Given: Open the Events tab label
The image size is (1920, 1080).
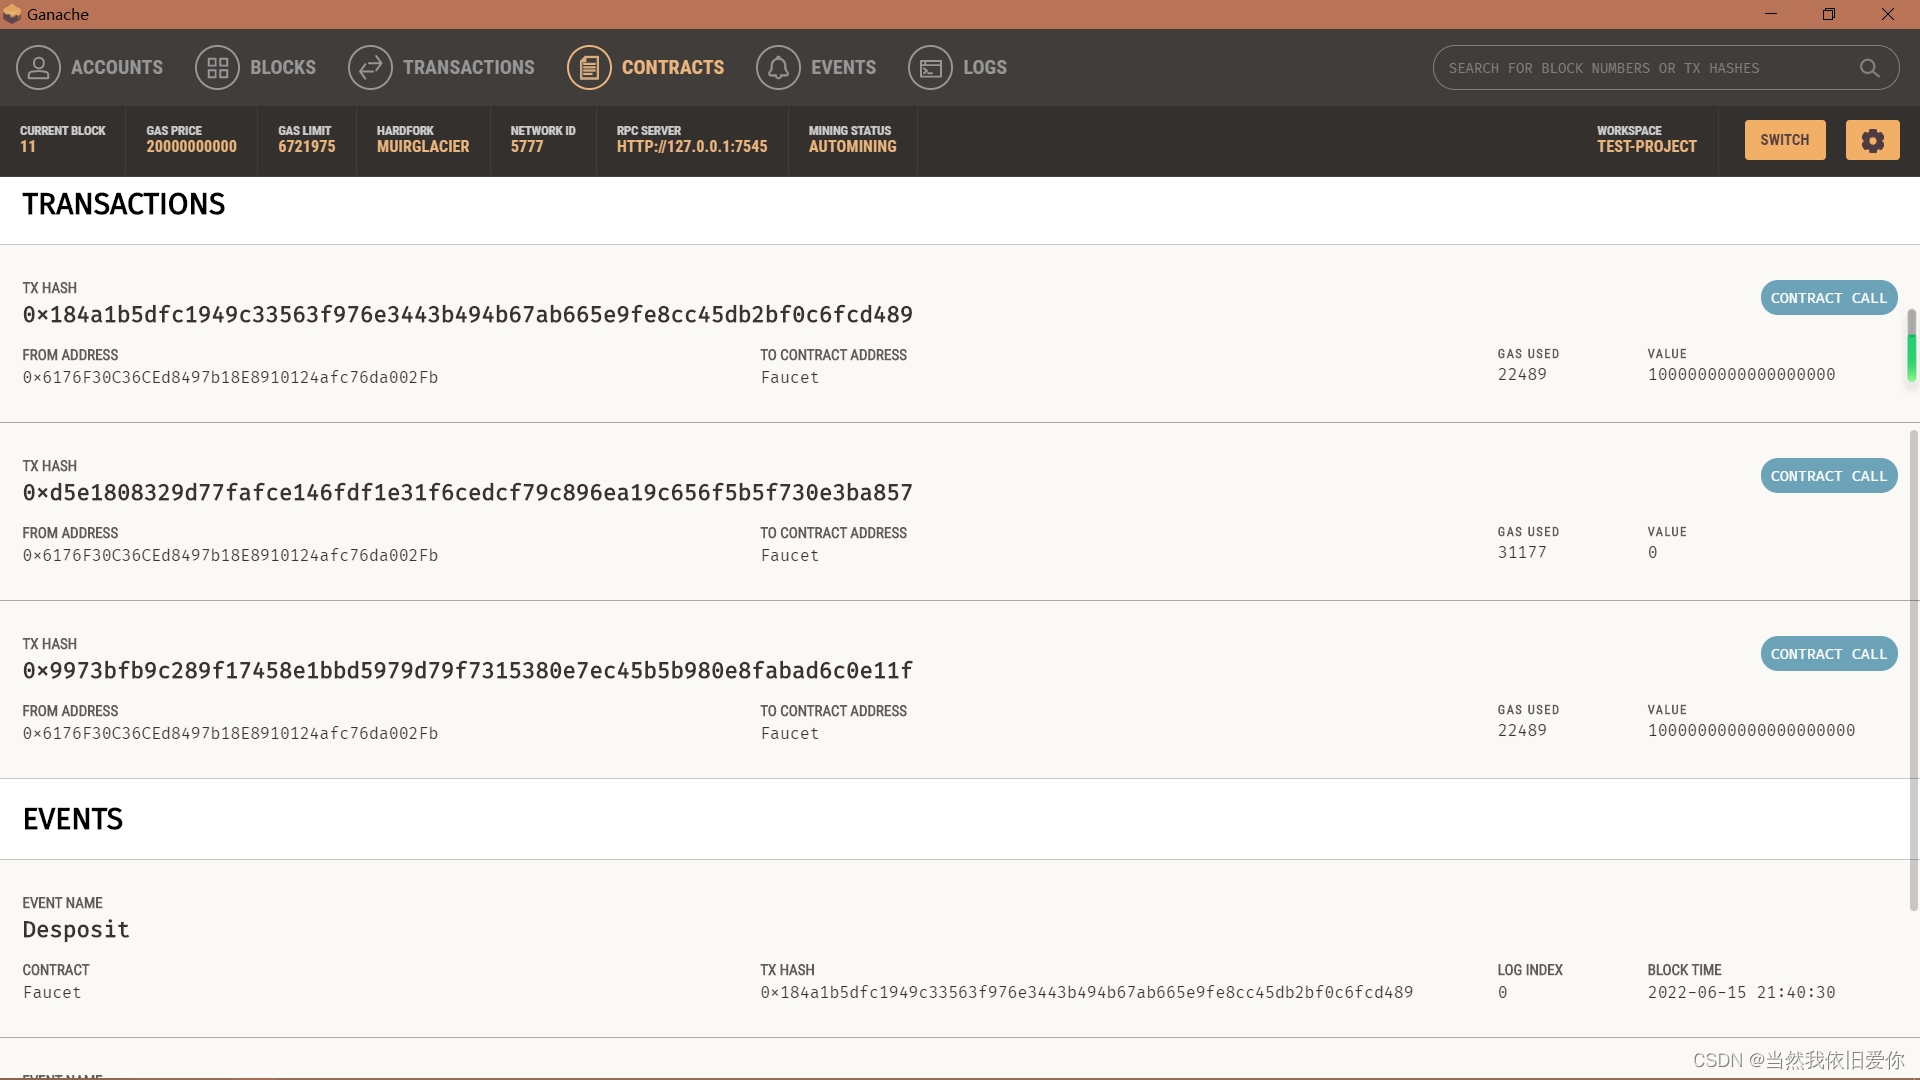Looking at the screenshot, I should [842, 68].
